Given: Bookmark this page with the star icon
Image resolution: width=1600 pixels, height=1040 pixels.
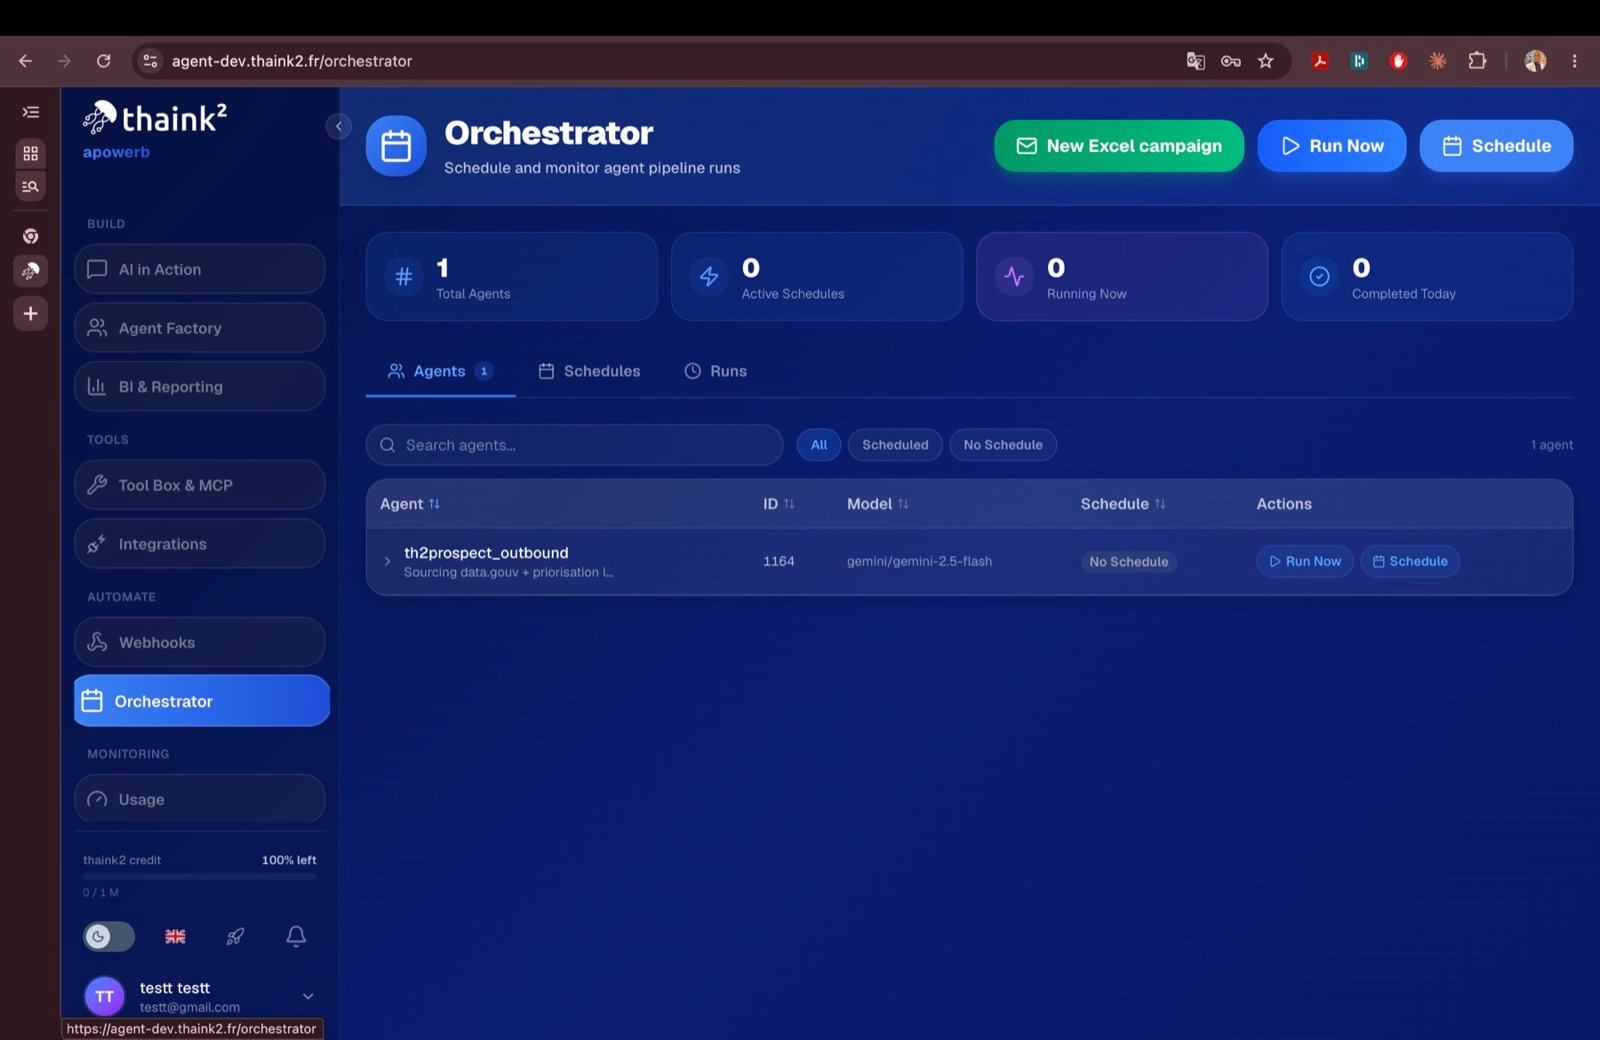Looking at the screenshot, I should 1266,61.
